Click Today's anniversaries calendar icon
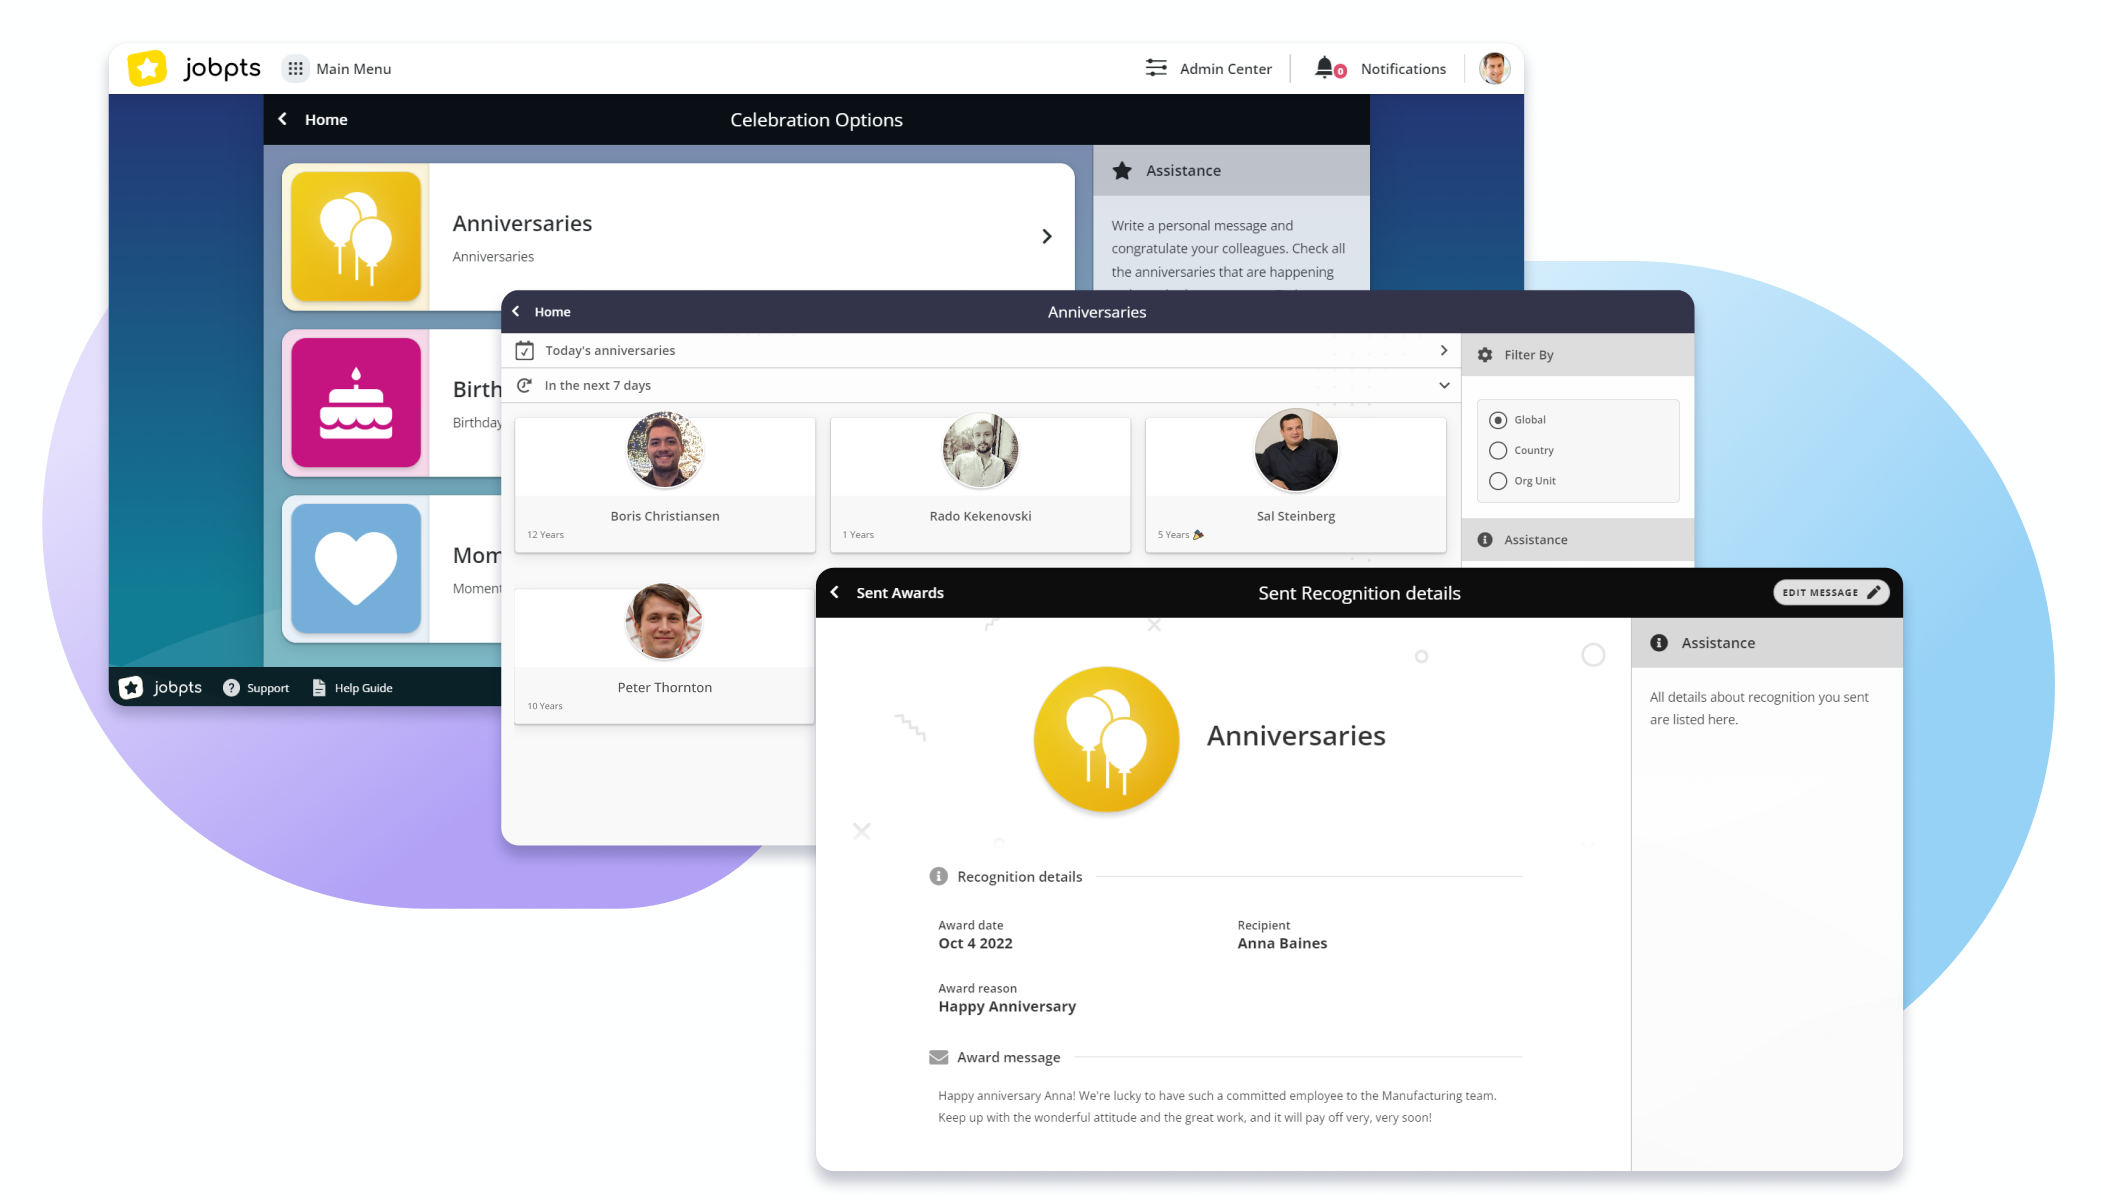 524,351
